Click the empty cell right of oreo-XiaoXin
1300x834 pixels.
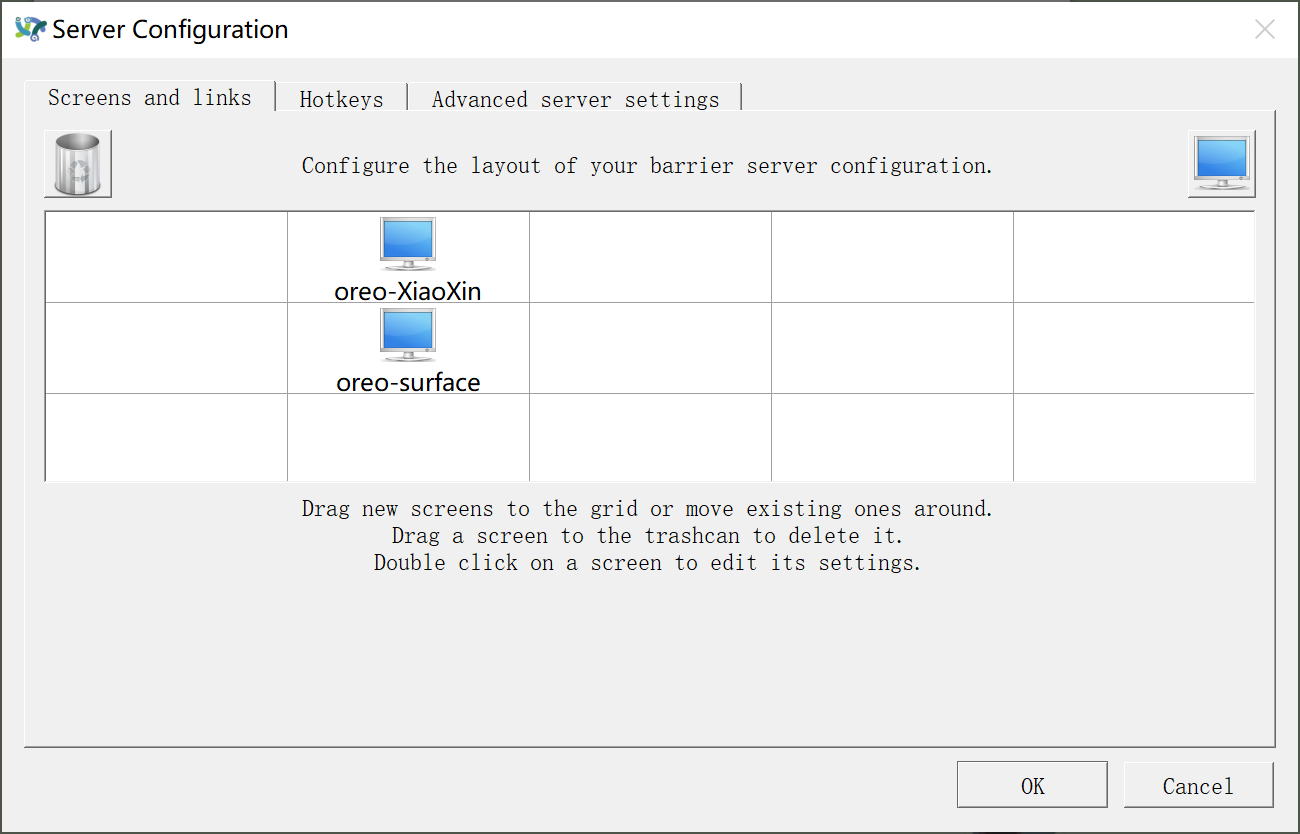tap(650, 257)
